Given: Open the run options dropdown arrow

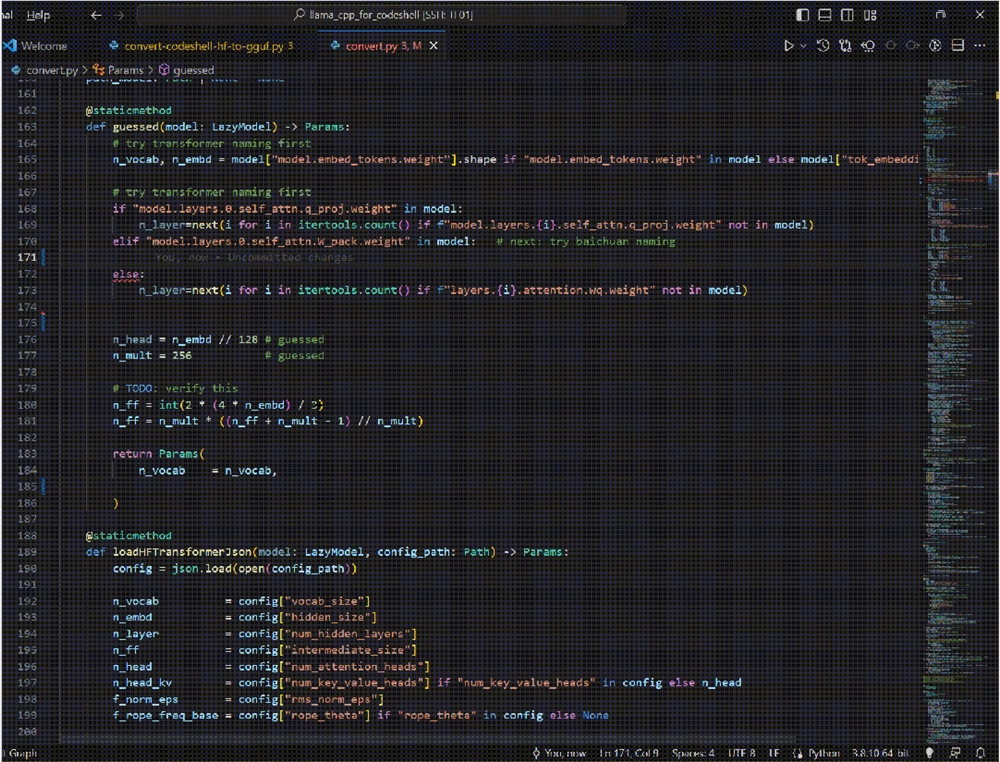Looking at the screenshot, I should (x=803, y=45).
